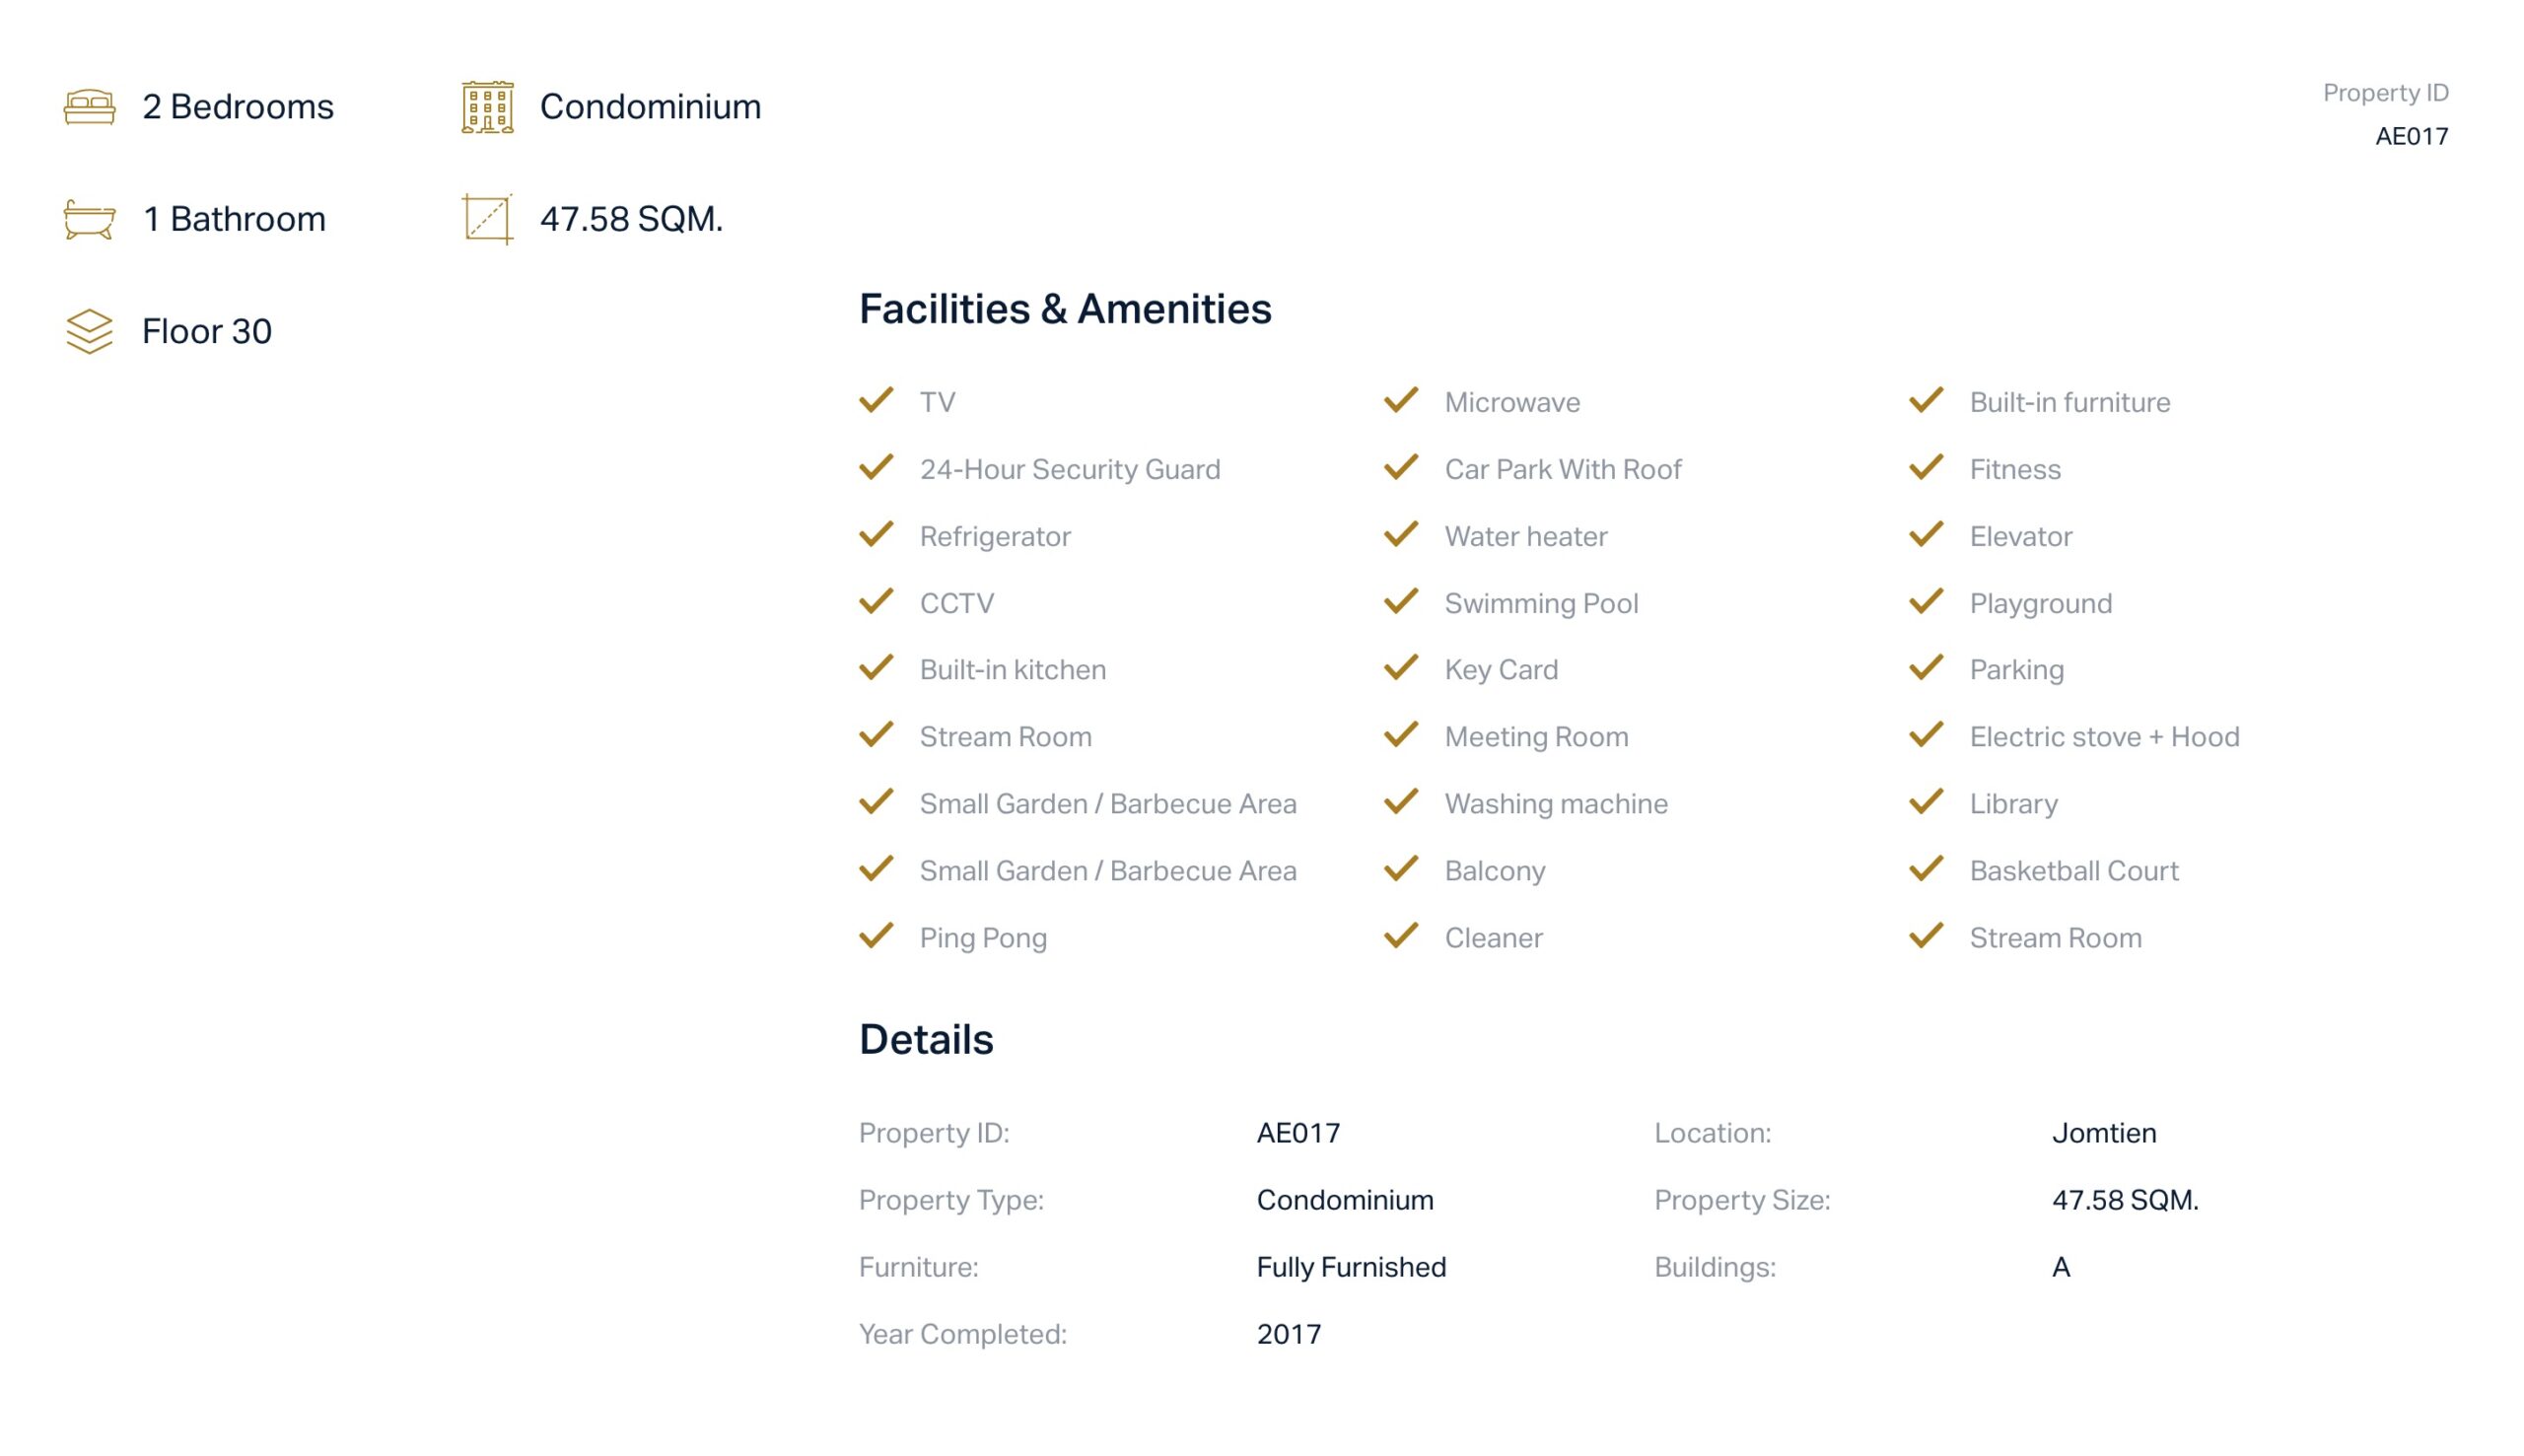Select the Facilities & Amenities heading
Screen dimensions: 2524x1456
pos(1065,309)
